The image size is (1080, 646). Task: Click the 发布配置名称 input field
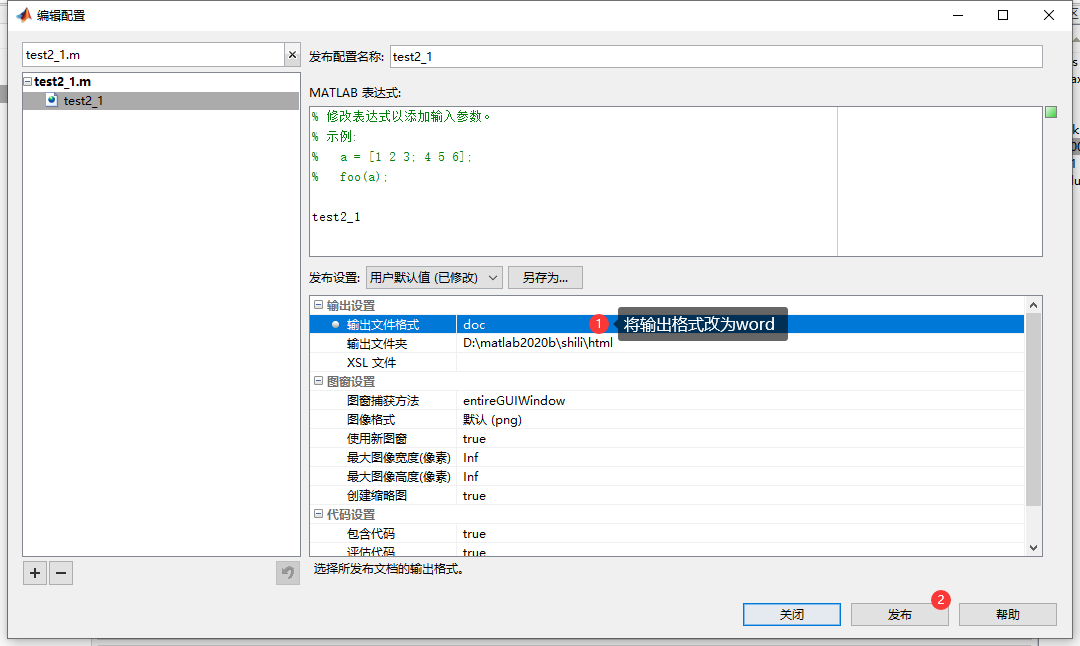pyautogui.click(x=716, y=56)
